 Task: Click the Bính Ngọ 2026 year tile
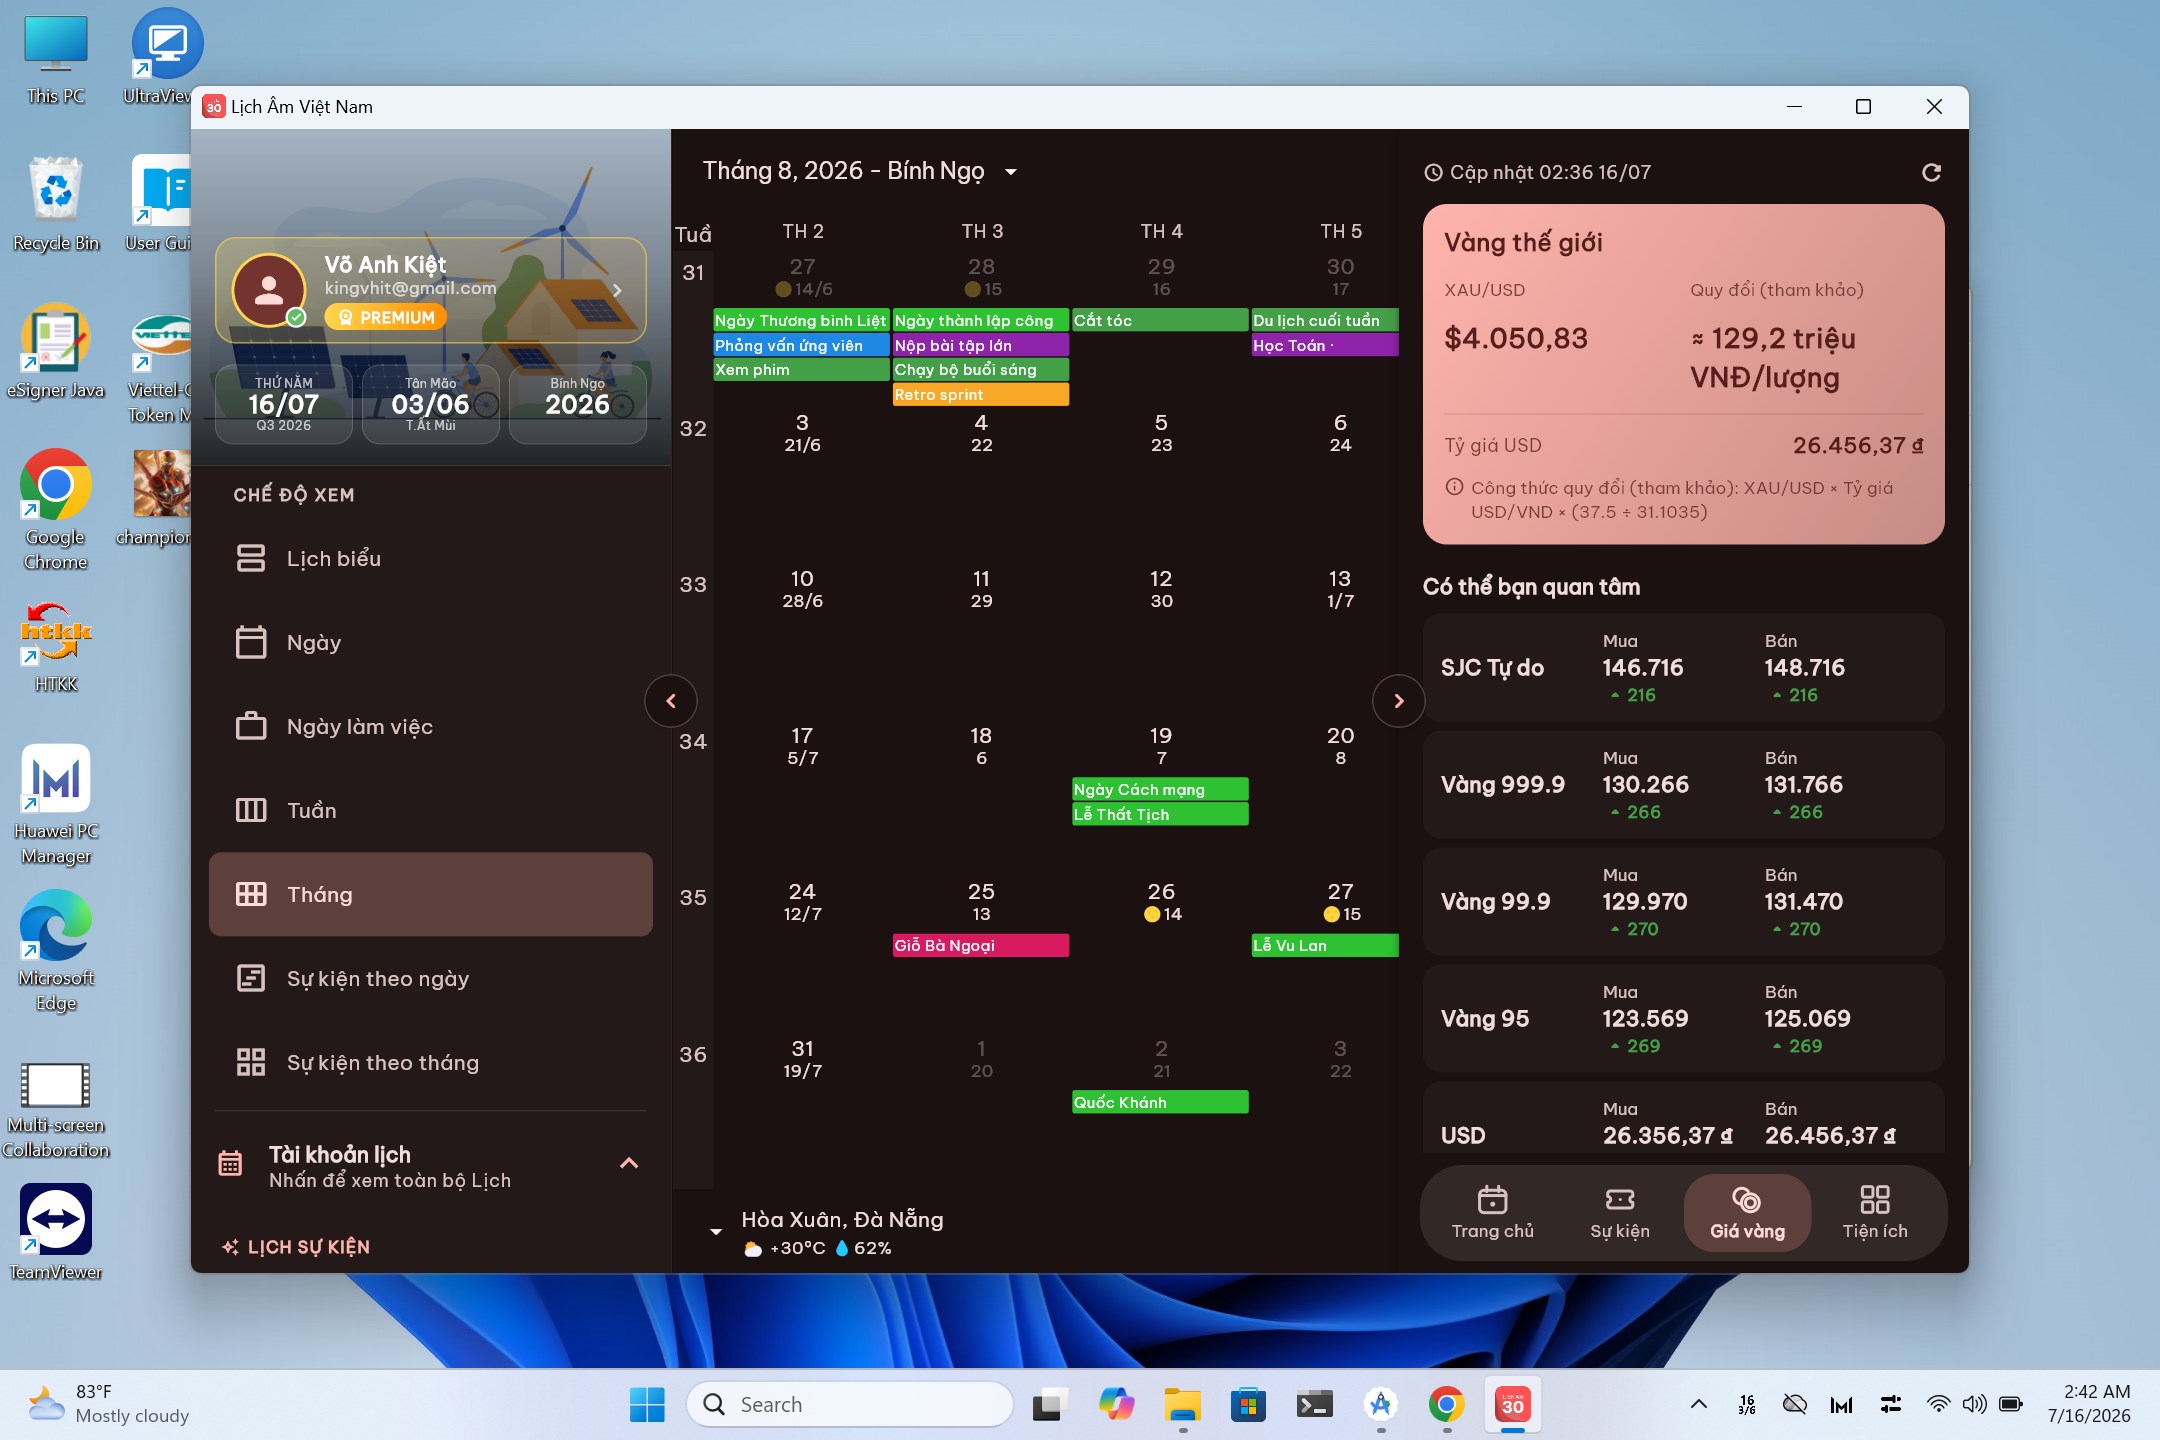click(577, 404)
